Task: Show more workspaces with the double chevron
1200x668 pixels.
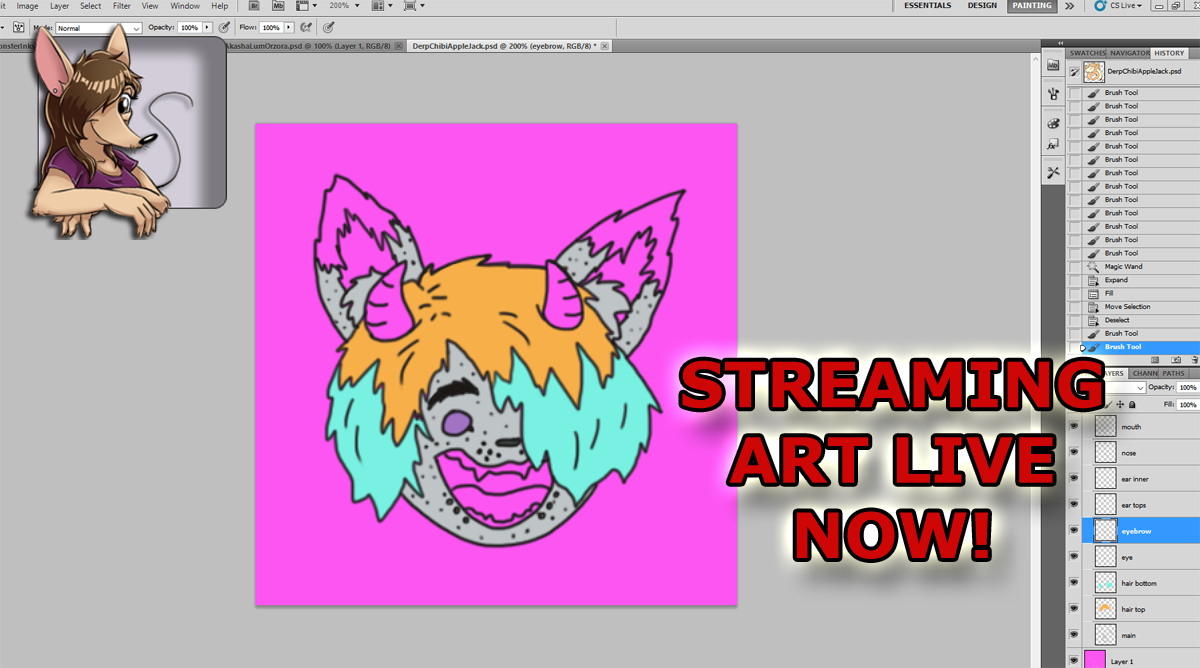Action: tap(1069, 6)
